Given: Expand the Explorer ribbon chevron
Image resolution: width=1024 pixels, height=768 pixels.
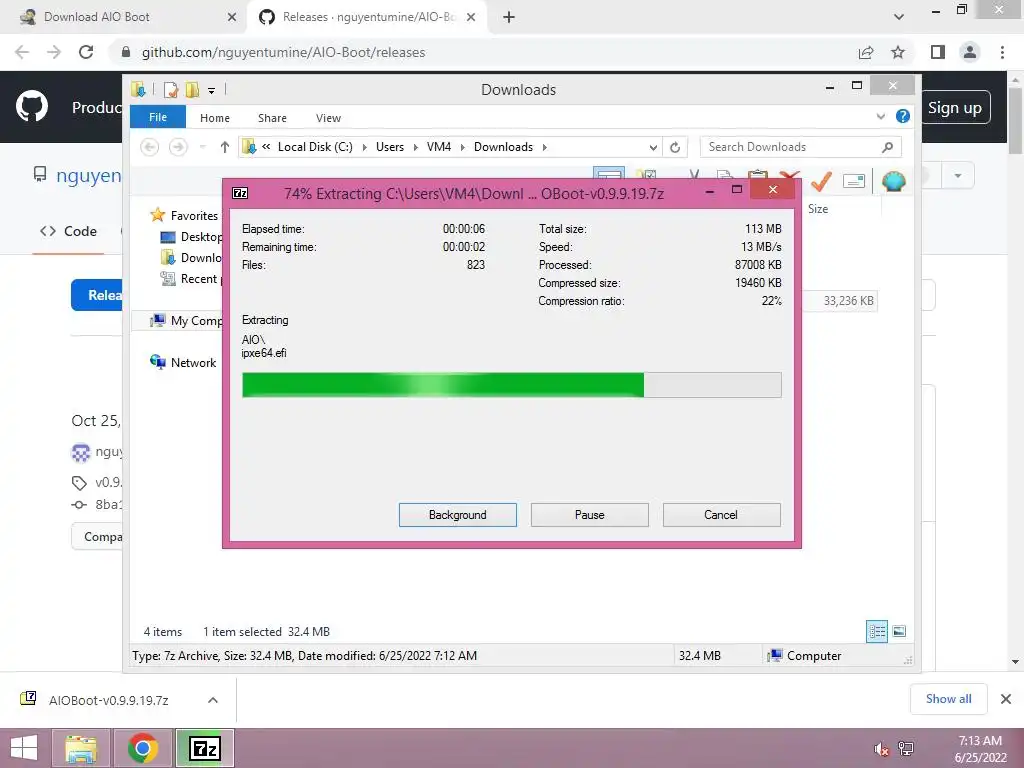Looking at the screenshot, I should (x=881, y=117).
